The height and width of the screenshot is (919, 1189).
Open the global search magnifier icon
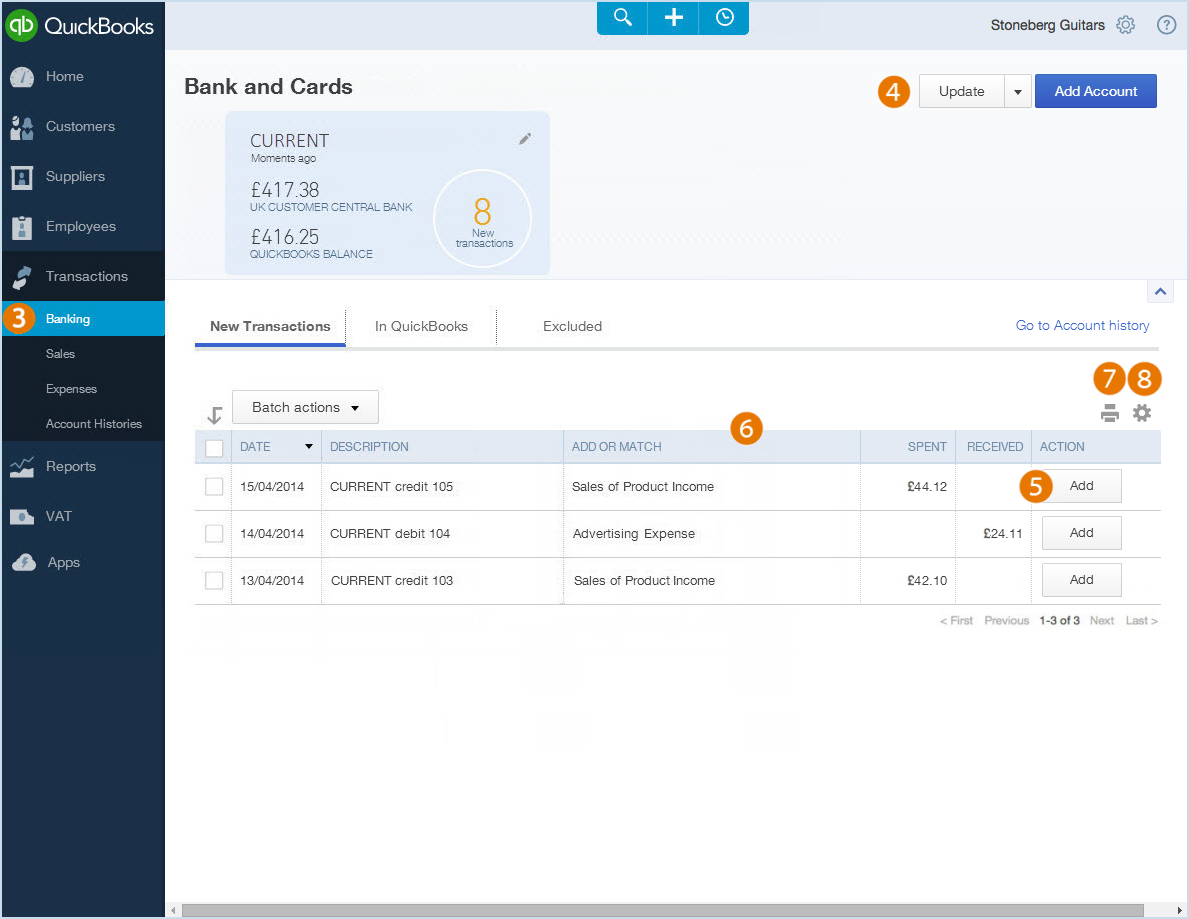click(x=621, y=18)
